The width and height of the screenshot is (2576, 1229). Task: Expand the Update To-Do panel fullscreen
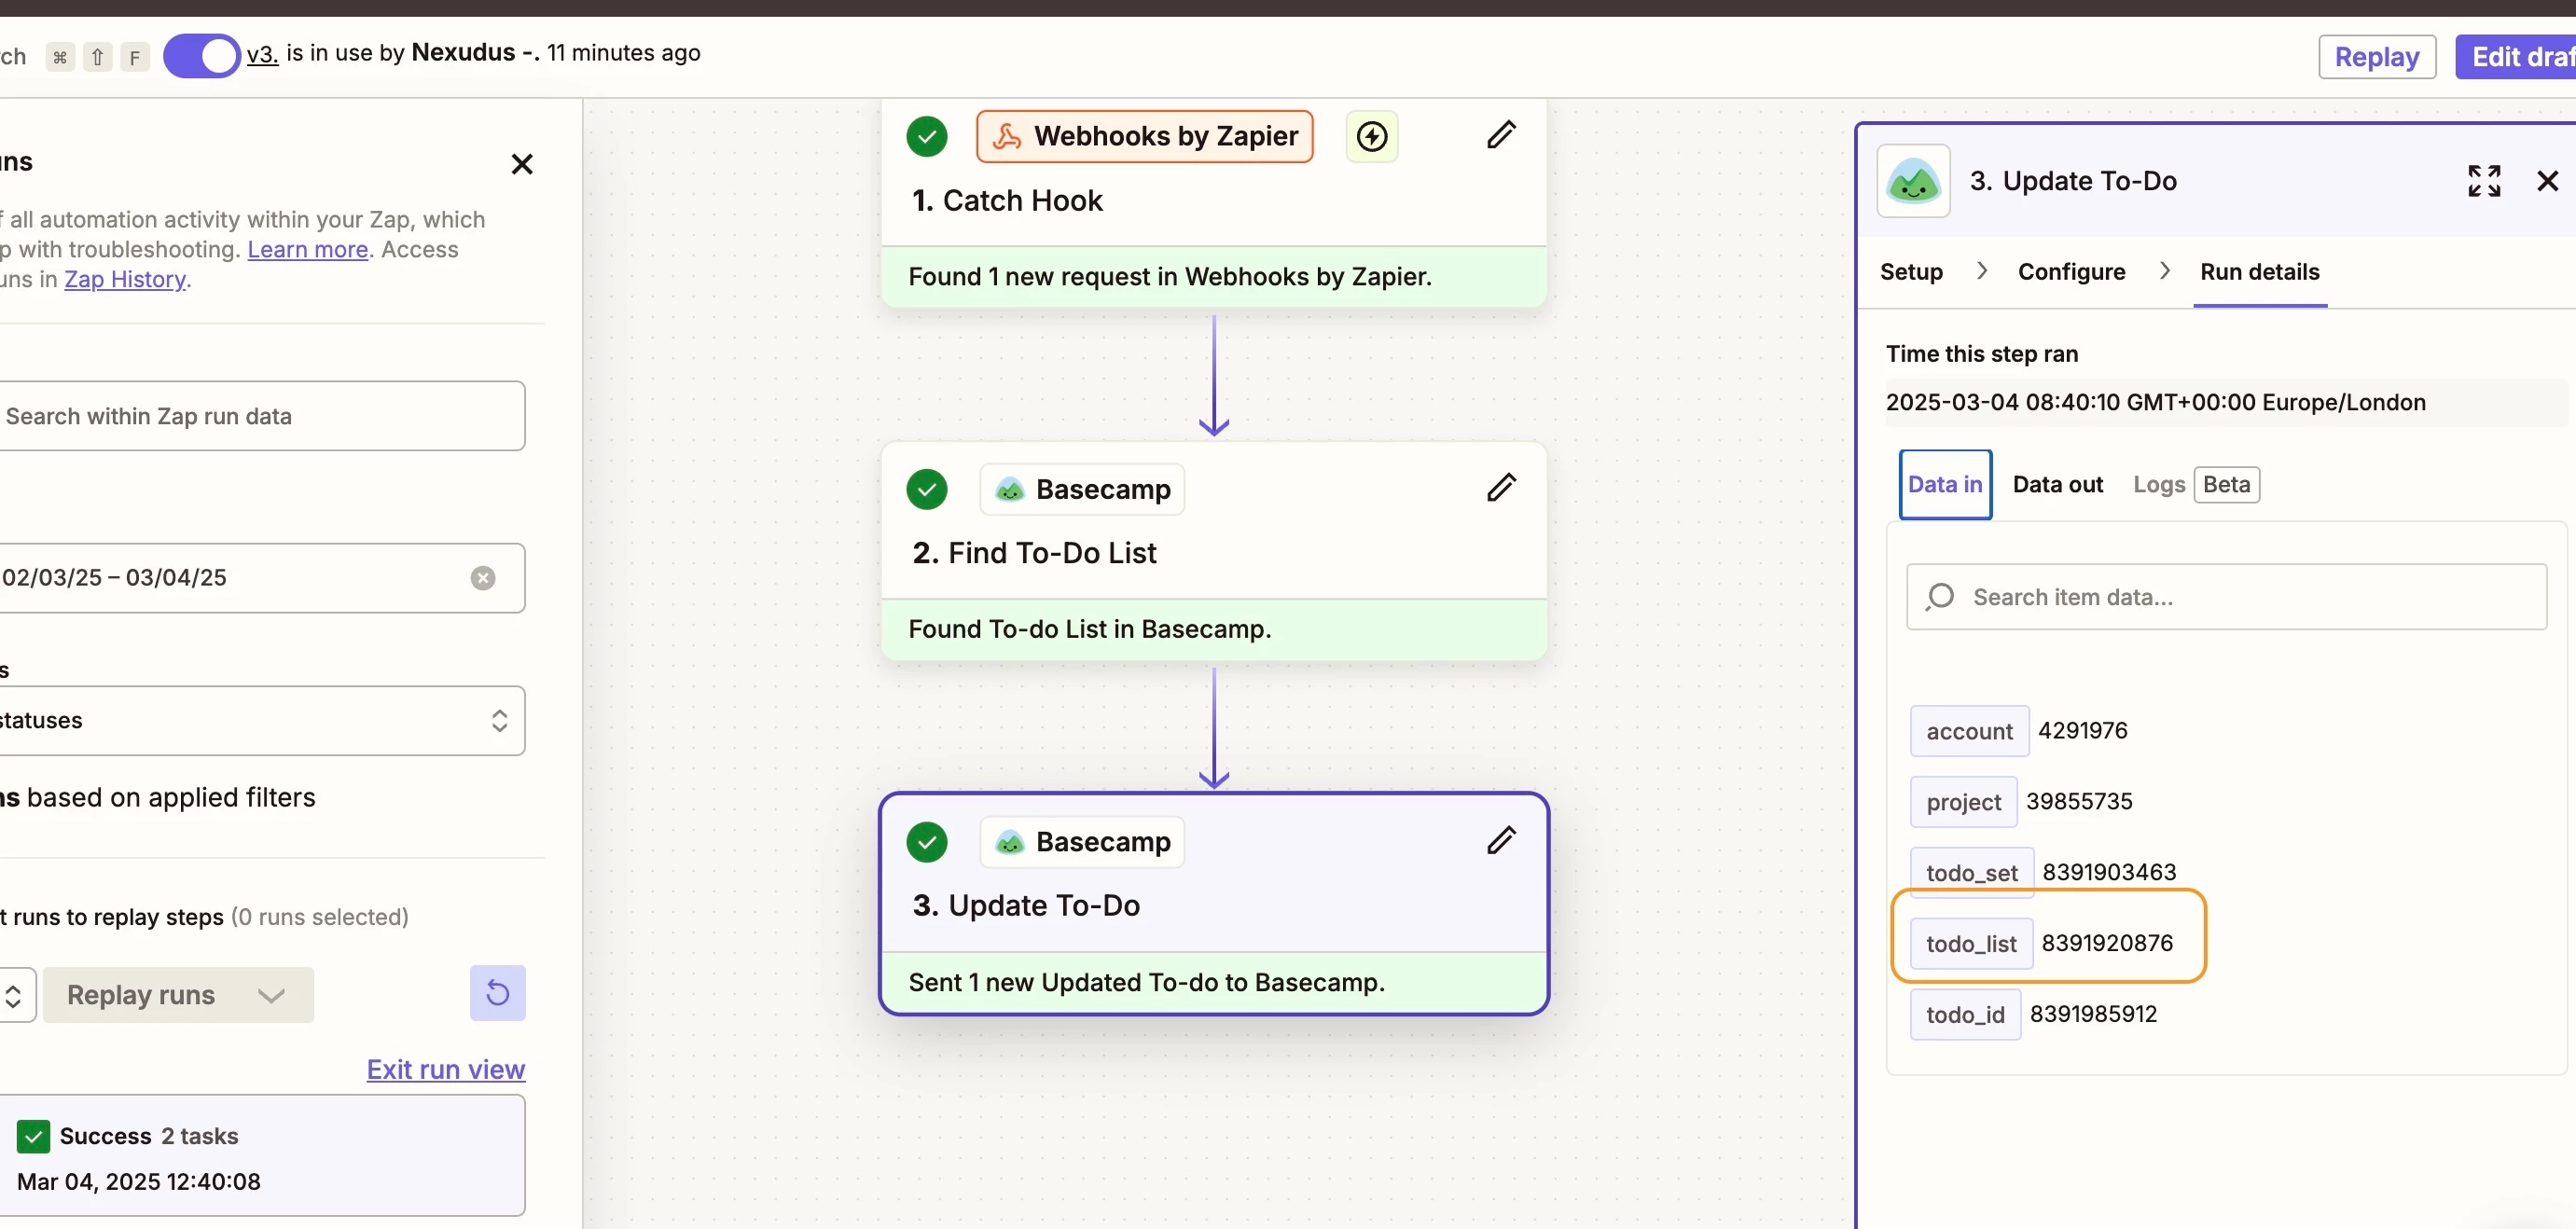pyautogui.click(x=2483, y=181)
